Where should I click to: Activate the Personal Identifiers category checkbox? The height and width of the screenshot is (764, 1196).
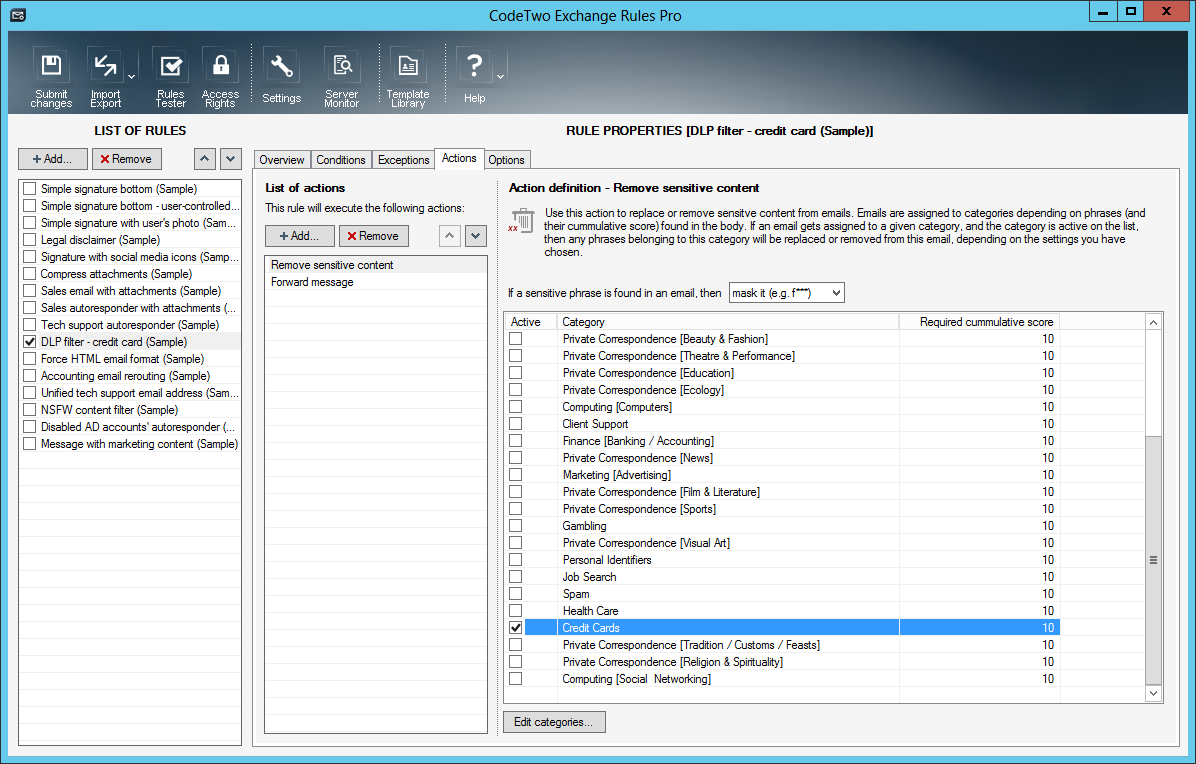(x=516, y=560)
